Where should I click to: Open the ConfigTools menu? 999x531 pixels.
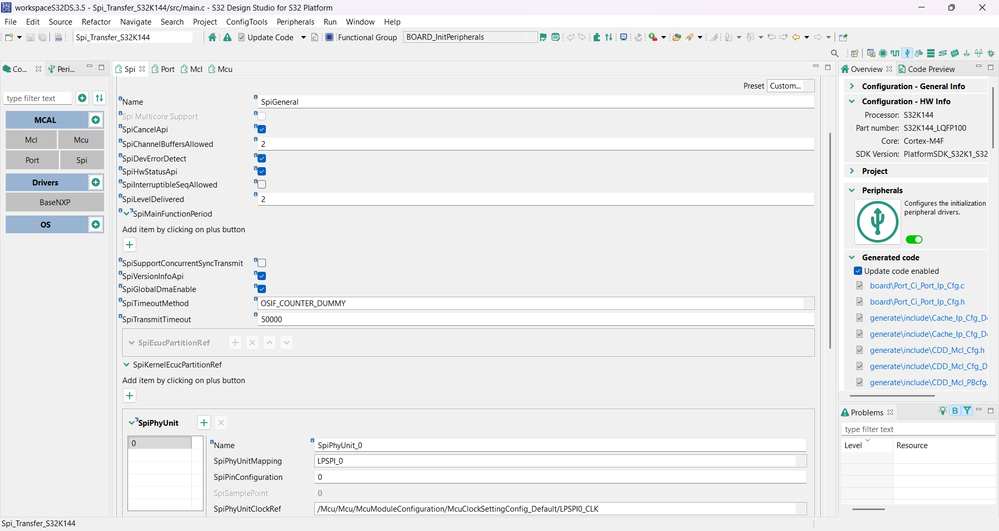point(247,22)
